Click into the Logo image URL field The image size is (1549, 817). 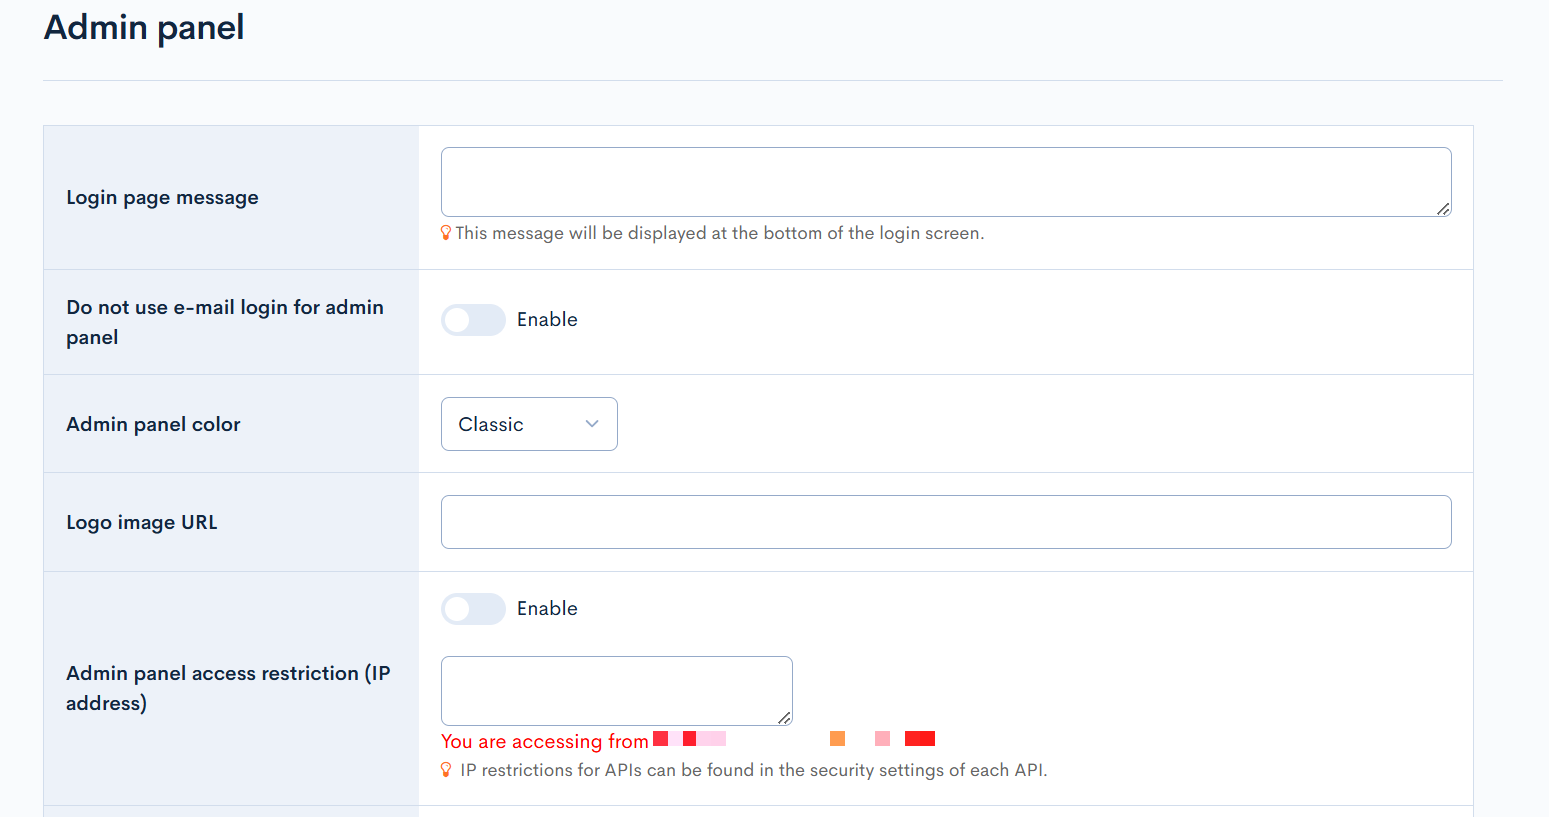(945, 522)
